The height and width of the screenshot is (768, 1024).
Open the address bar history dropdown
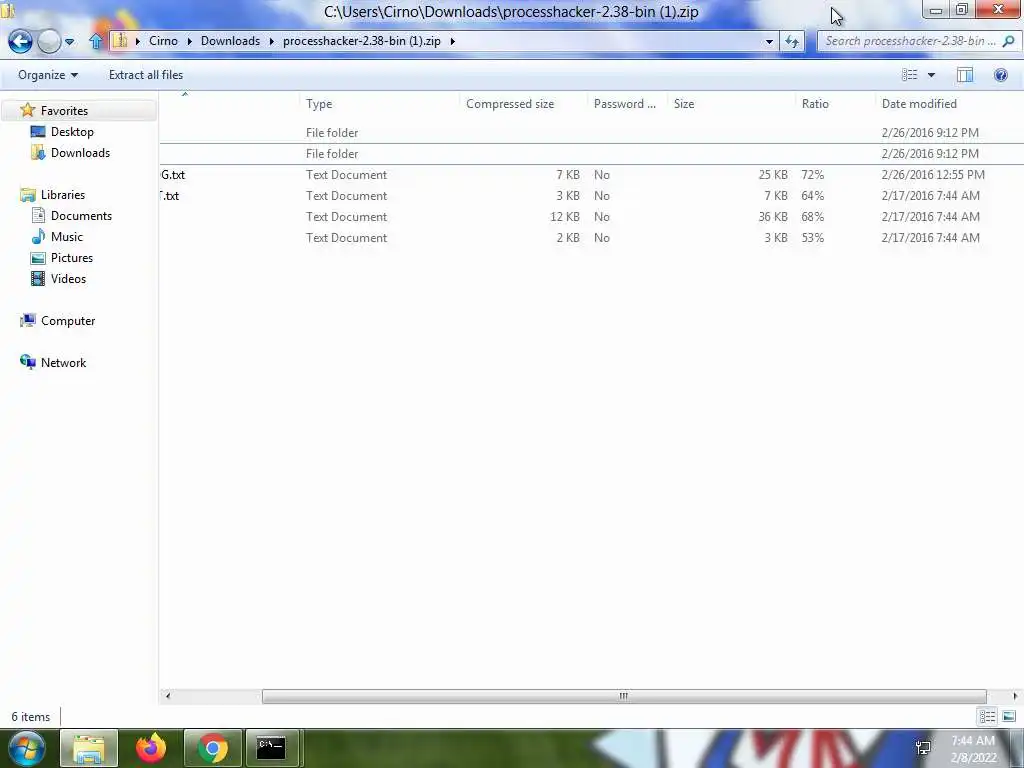(x=769, y=42)
